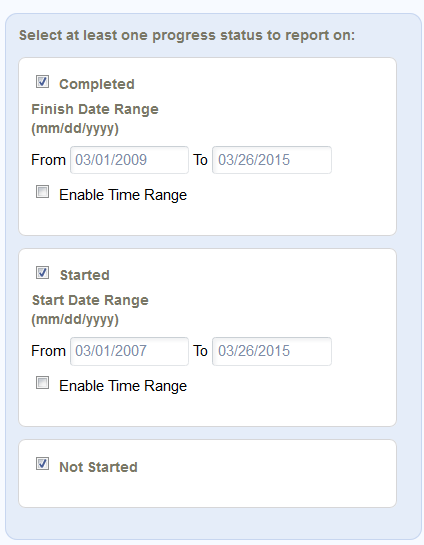The height and width of the screenshot is (545, 424).
Task: Click the Start Date From field 03/01/2007
Action: point(129,351)
